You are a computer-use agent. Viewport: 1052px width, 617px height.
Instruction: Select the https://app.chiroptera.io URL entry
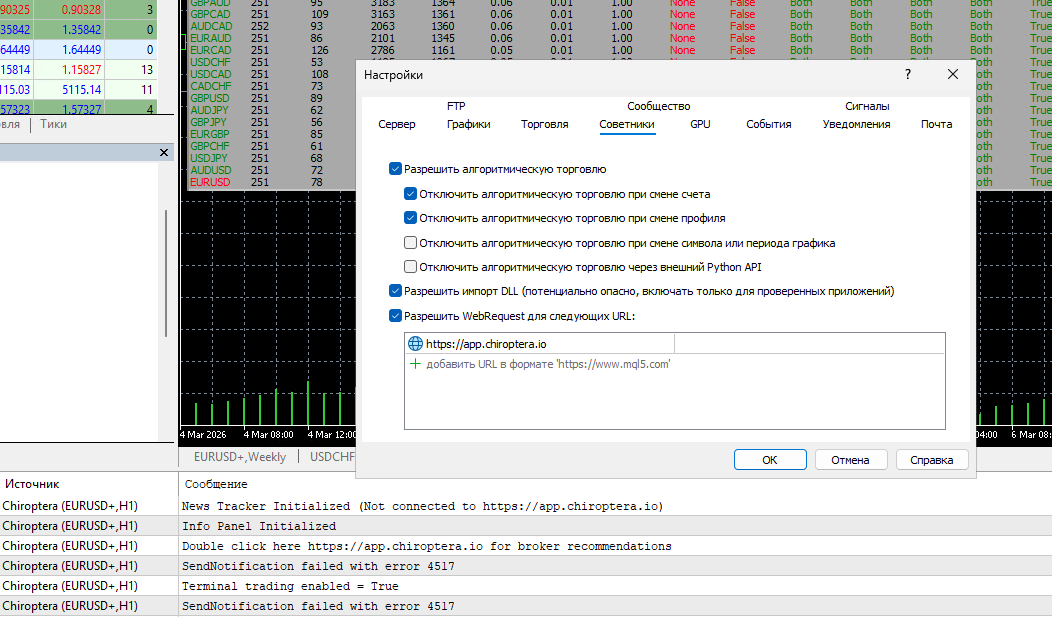click(486, 344)
